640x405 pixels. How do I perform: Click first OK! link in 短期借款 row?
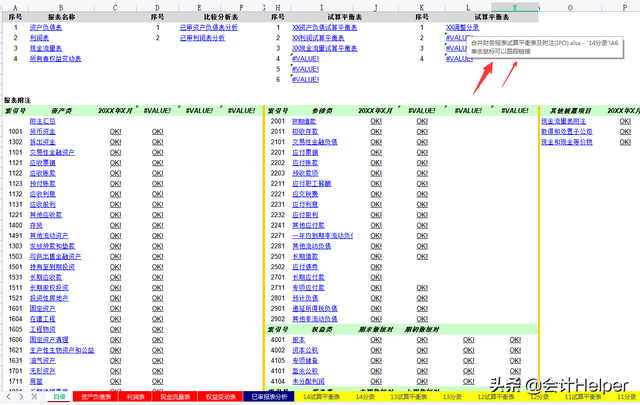click(376, 121)
